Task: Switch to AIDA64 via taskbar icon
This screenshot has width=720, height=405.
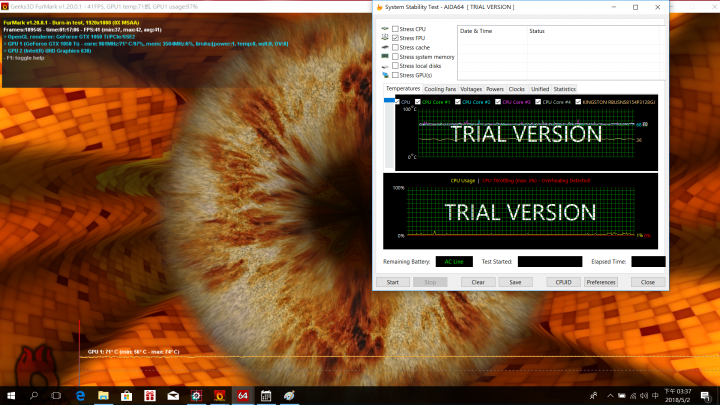Action: click(242, 395)
